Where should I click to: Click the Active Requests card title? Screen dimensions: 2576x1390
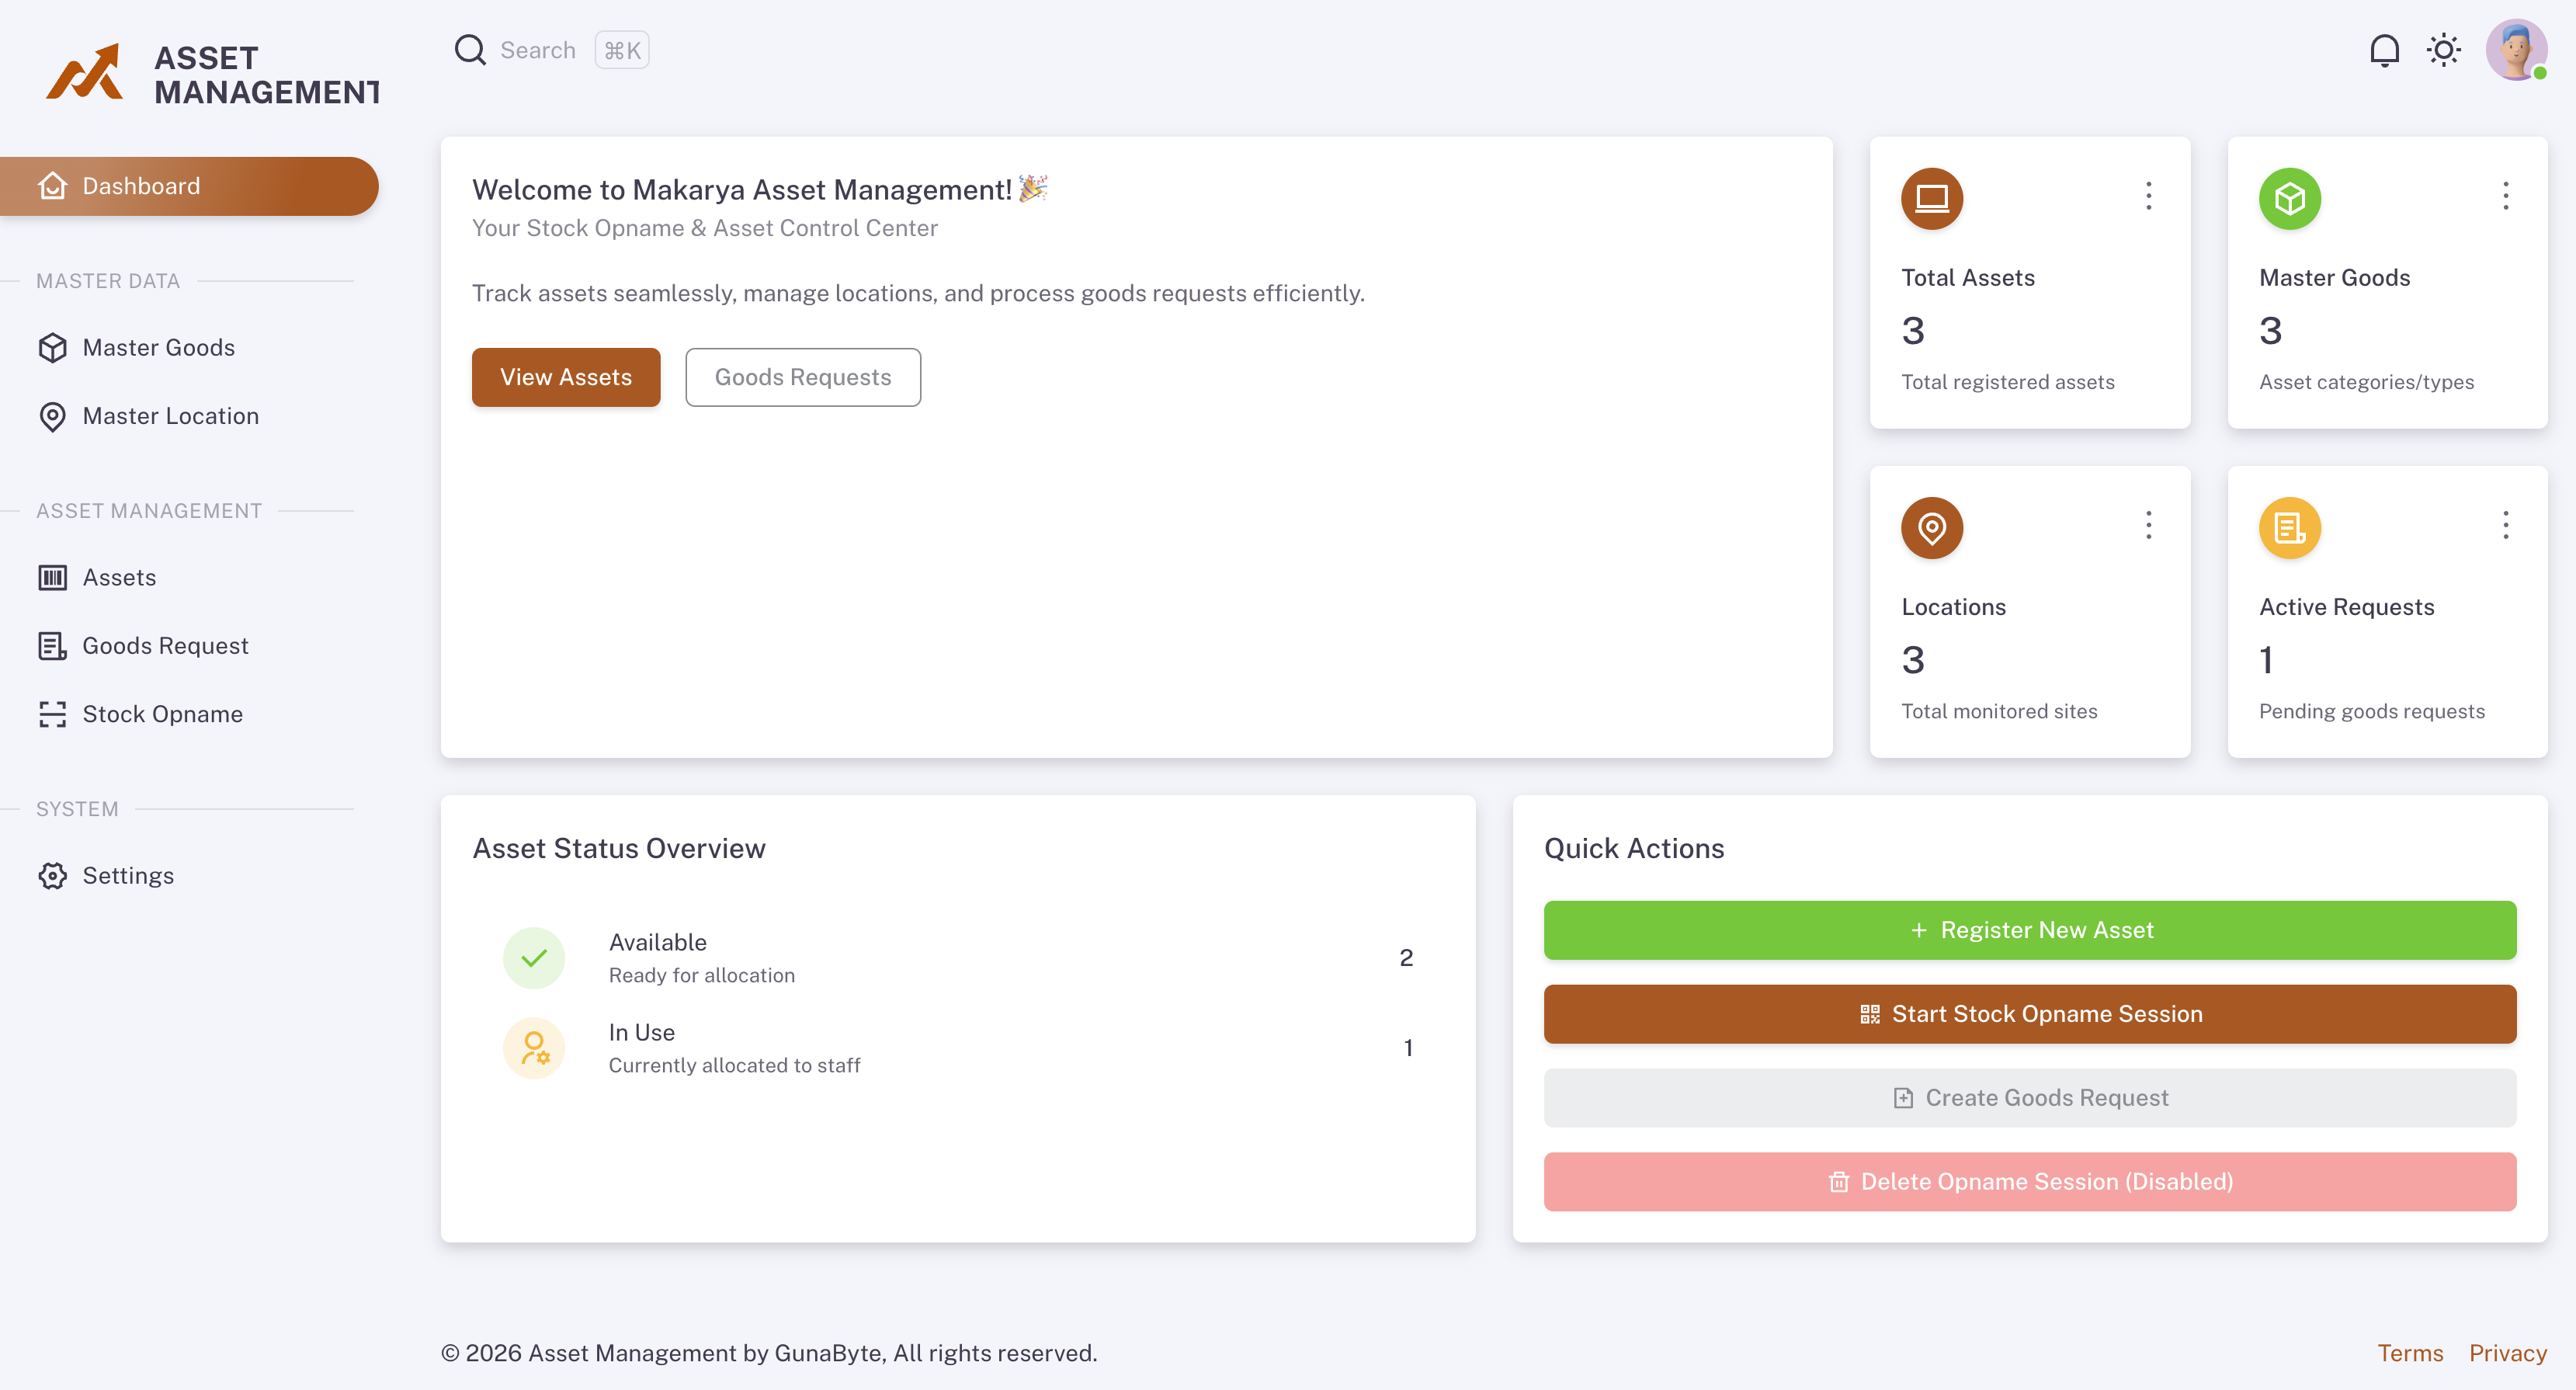click(x=2347, y=607)
